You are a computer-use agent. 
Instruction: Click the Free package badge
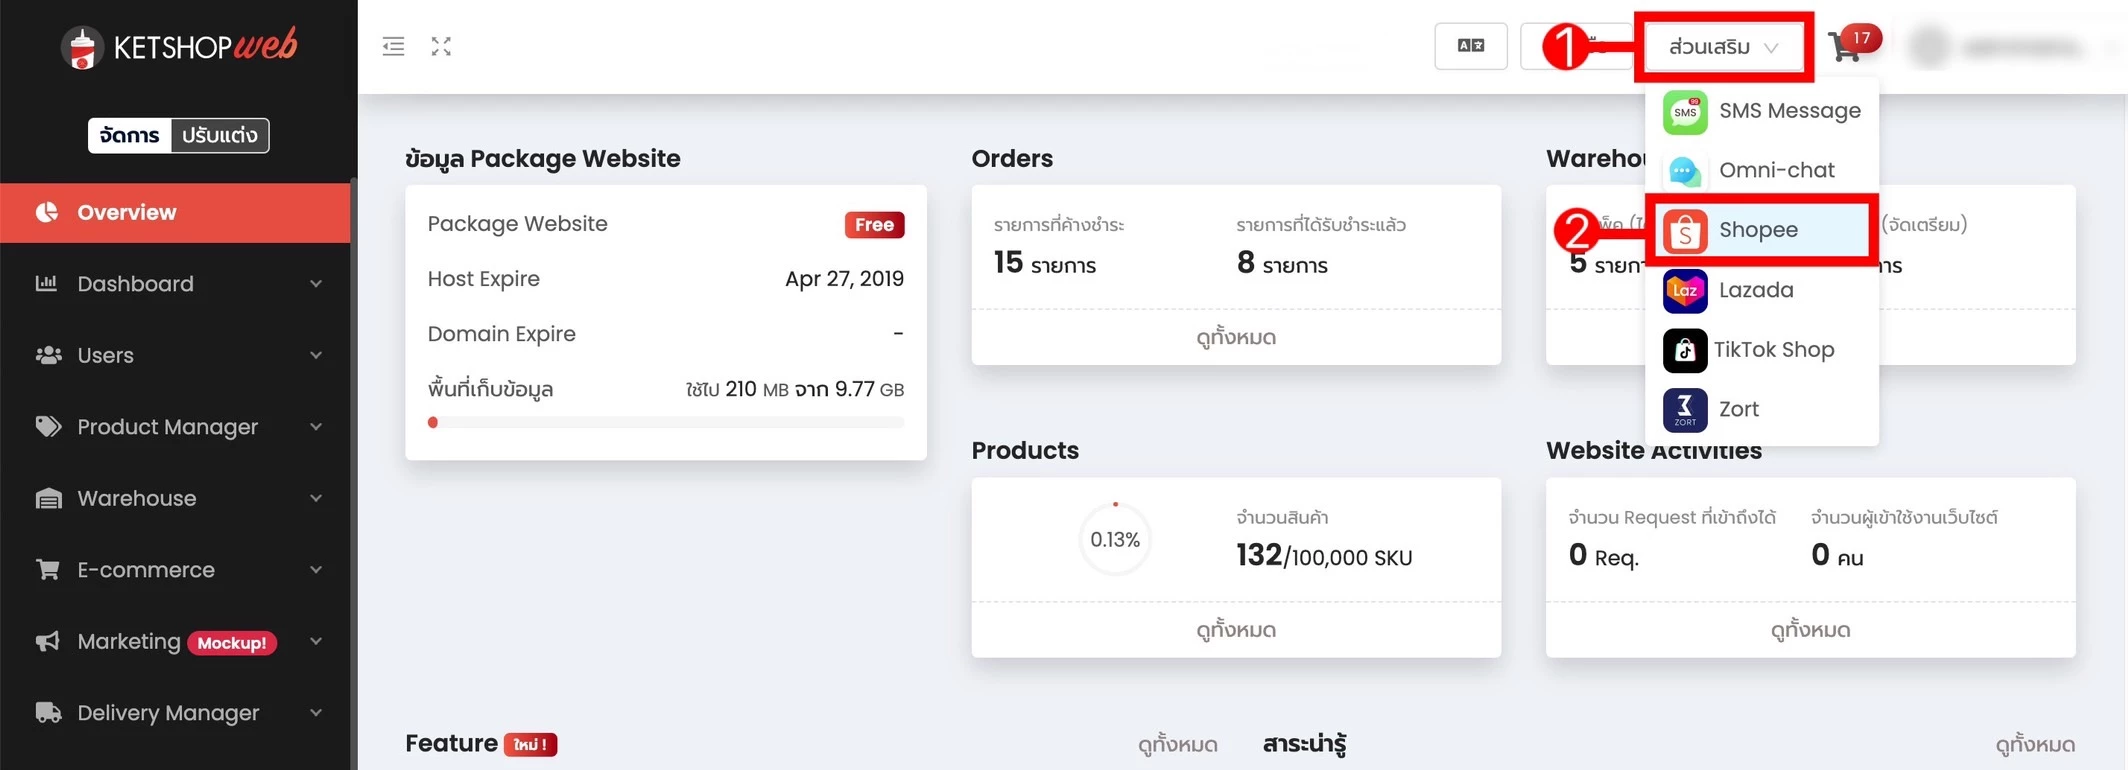[874, 225]
